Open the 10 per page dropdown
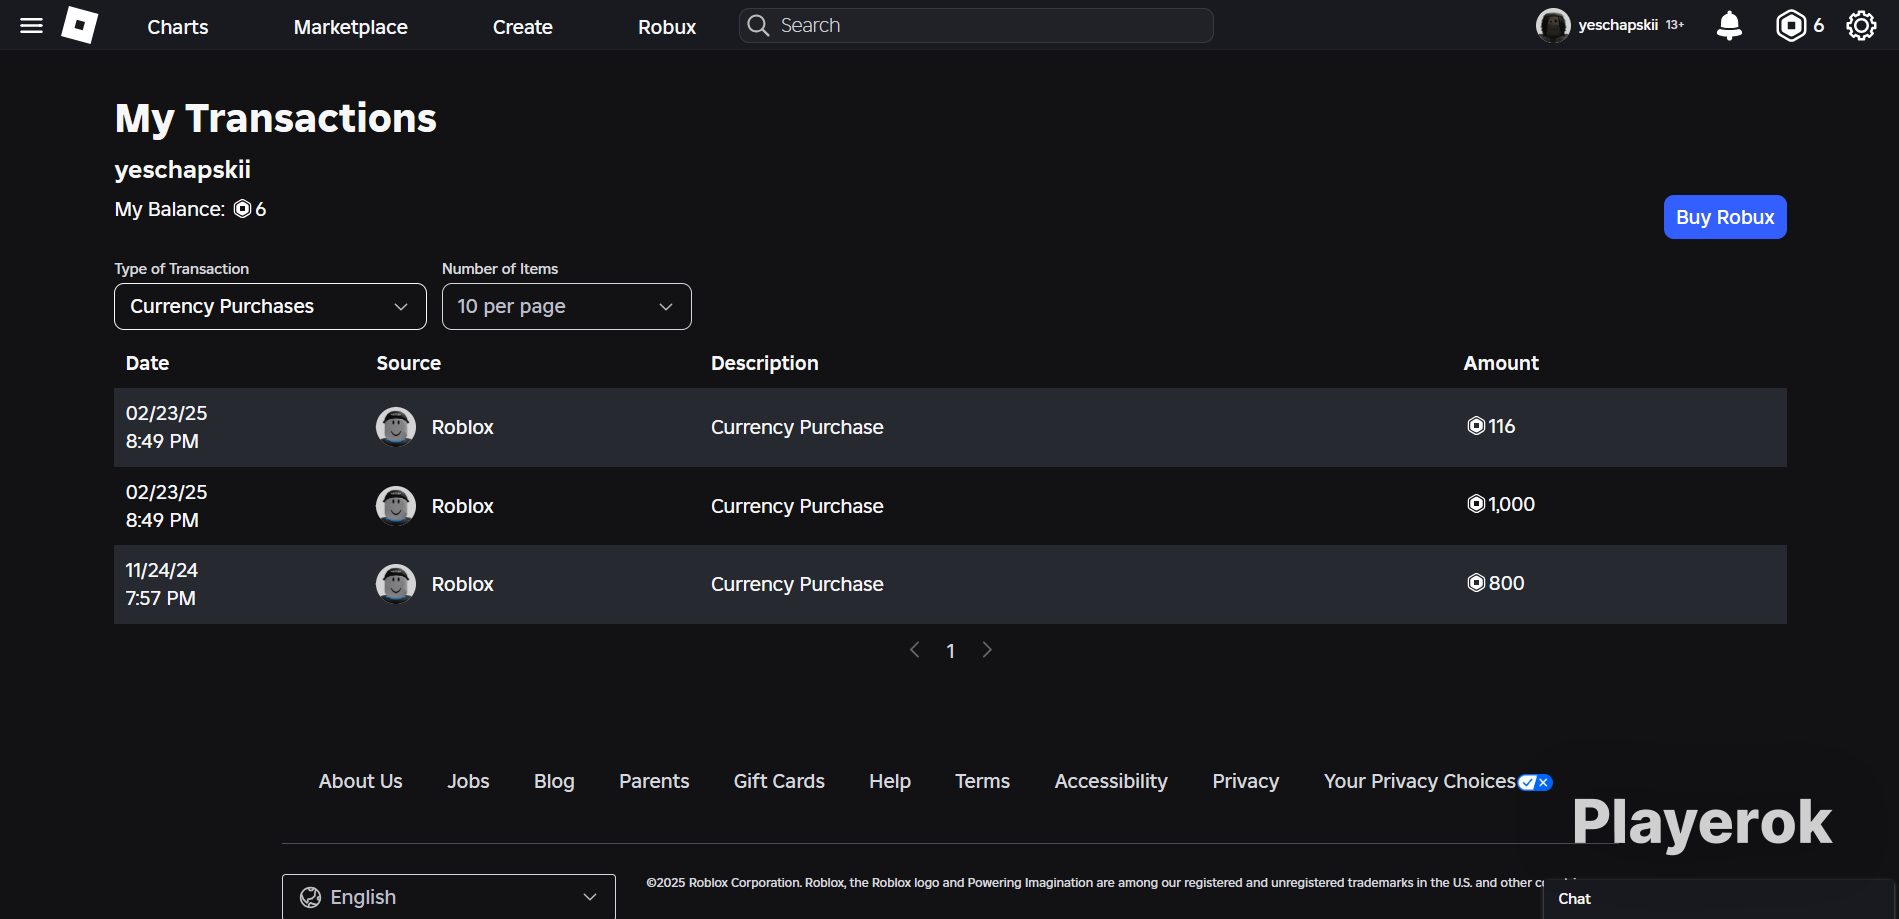Image resolution: width=1899 pixels, height=919 pixels. [566, 306]
